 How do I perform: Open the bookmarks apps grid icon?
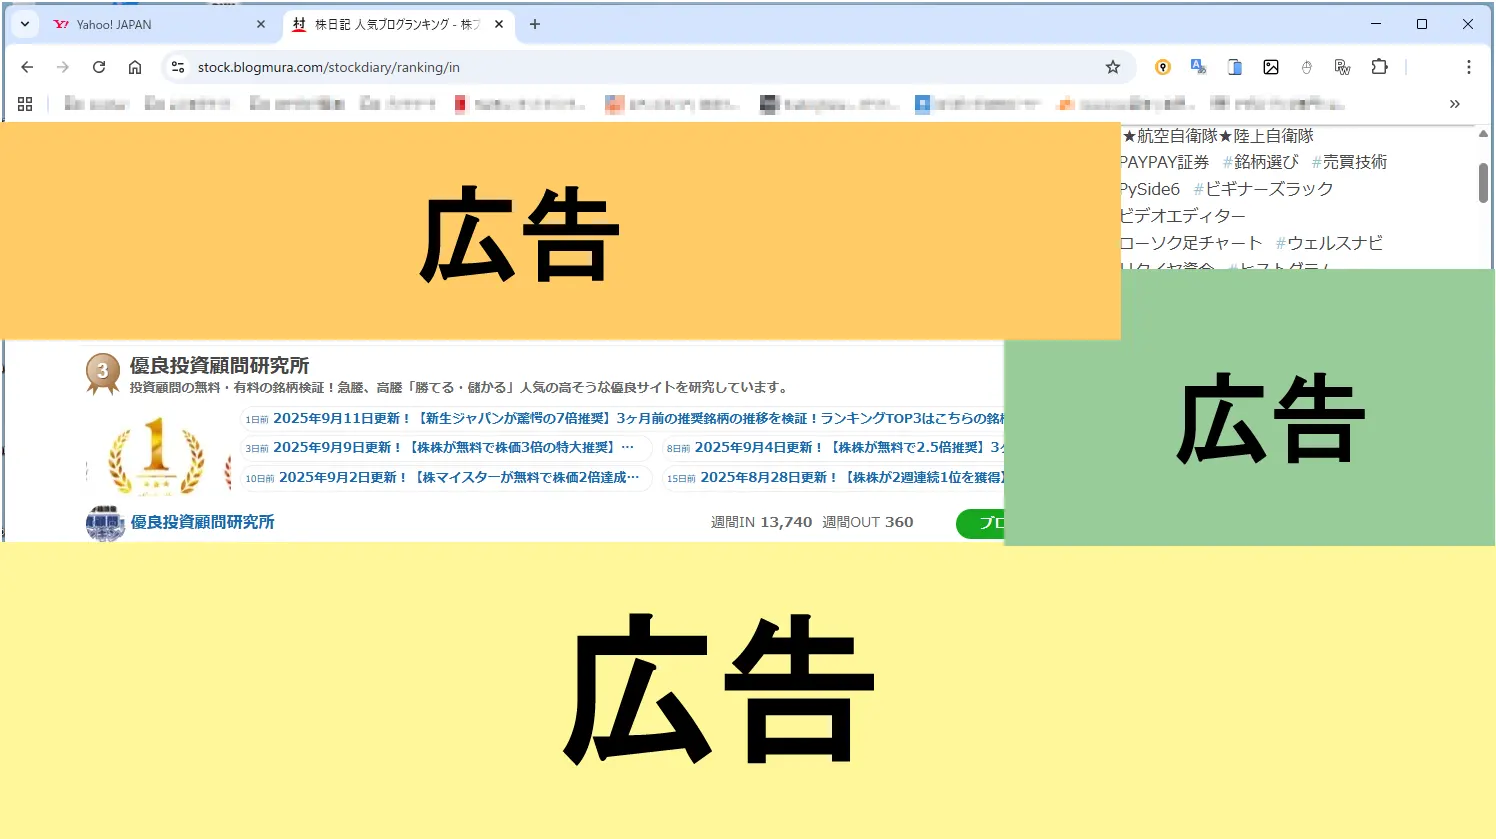[x=25, y=104]
